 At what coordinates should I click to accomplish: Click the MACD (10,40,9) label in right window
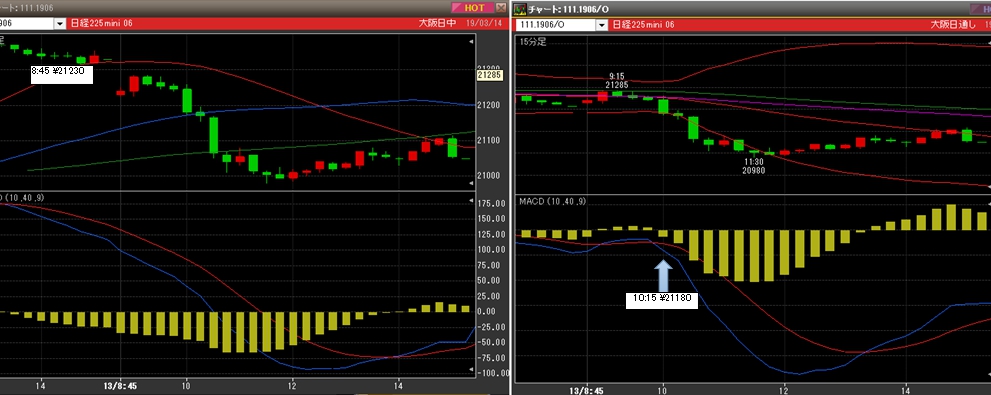552,201
